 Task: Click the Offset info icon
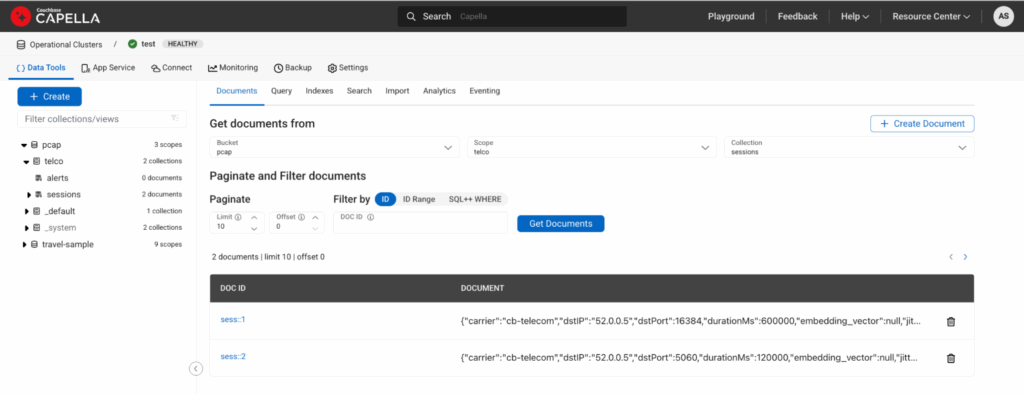(x=301, y=217)
